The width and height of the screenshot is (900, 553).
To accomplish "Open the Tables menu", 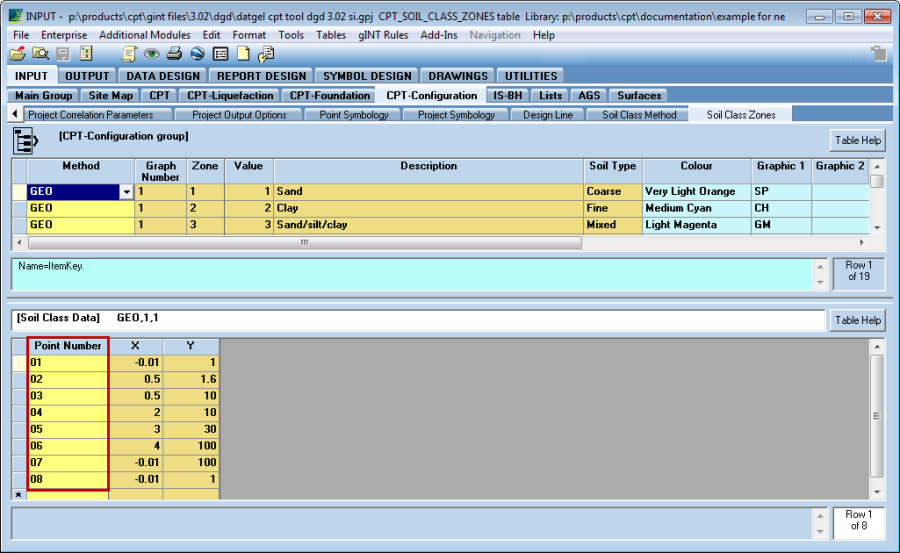I will click(x=331, y=35).
